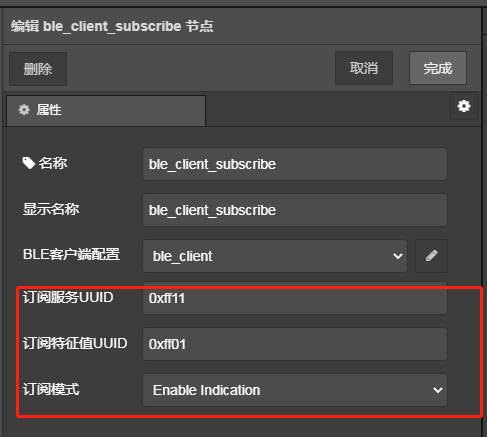Open node settings gear icon
Image resolution: width=487 pixels, height=437 pixels.
coord(464,106)
